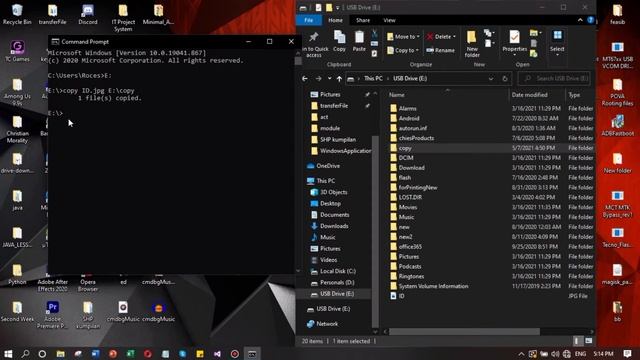The height and width of the screenshot is (360, 640).
Task: Open the Discord desktop icon
Action: click(88, 15)
